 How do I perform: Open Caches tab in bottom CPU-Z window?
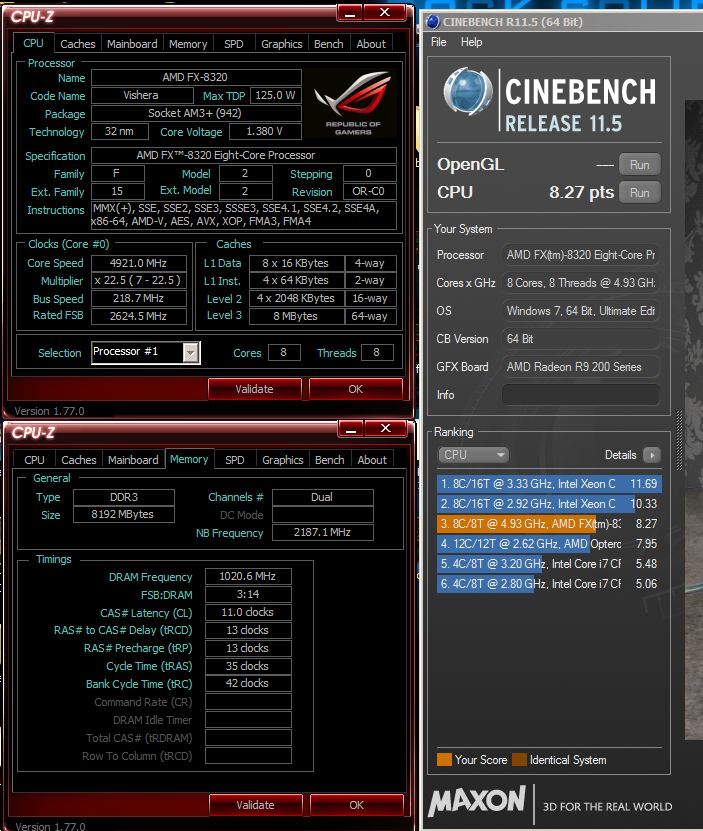tap(78, 460)
